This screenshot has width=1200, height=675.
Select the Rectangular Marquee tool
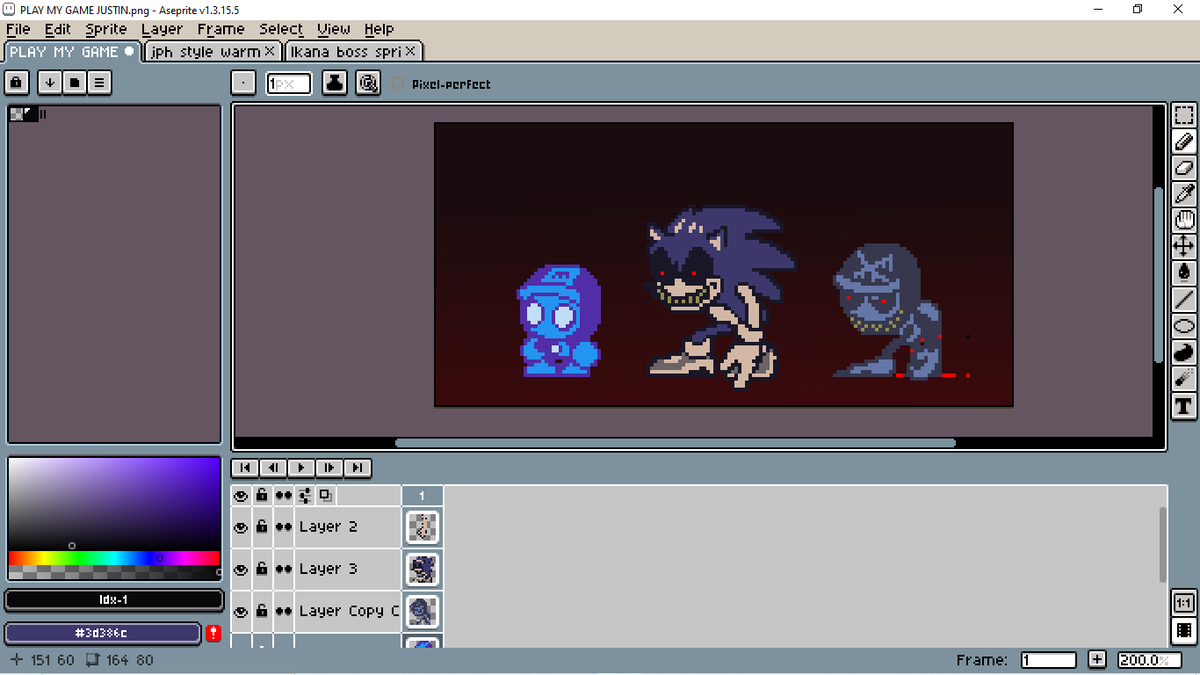coord(1183,116)
